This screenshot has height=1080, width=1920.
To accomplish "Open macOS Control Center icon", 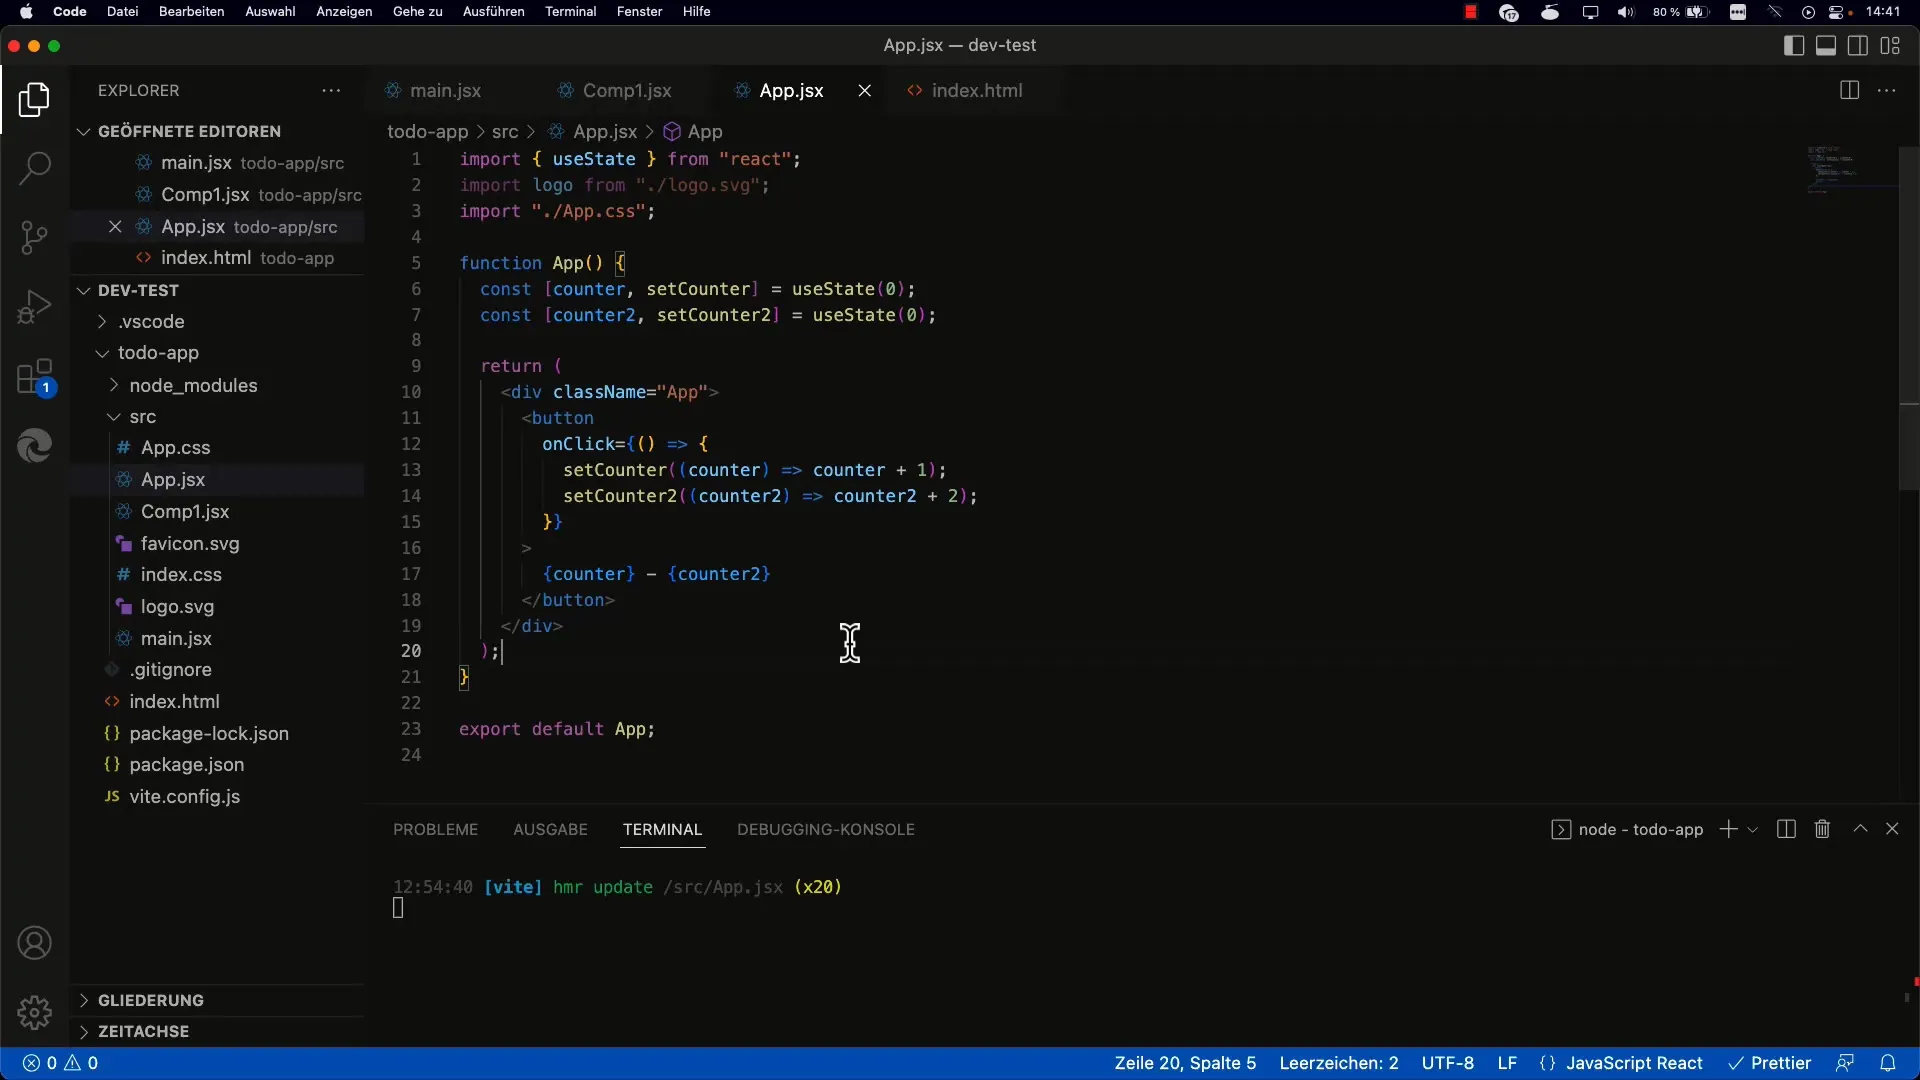I will (1838, 12).
